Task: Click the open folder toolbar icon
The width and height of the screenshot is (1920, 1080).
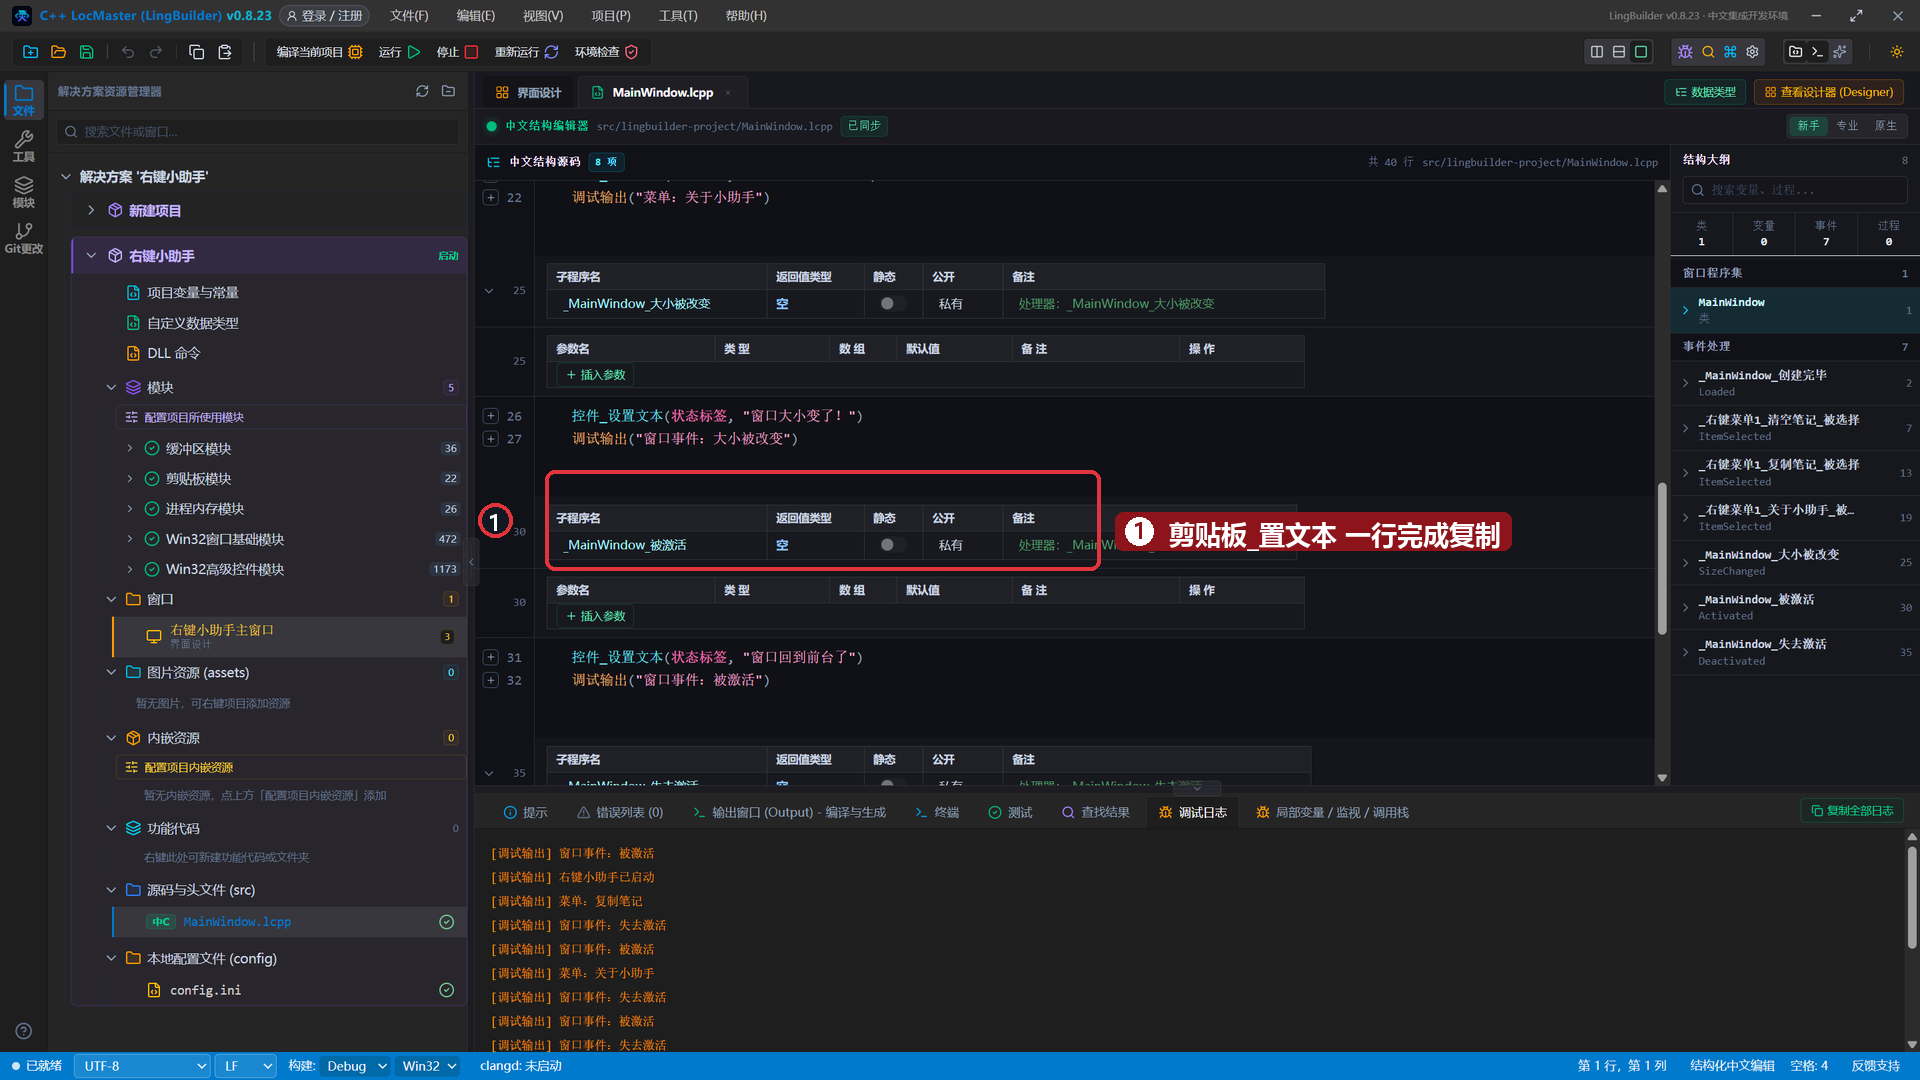Action: [58, 52]
